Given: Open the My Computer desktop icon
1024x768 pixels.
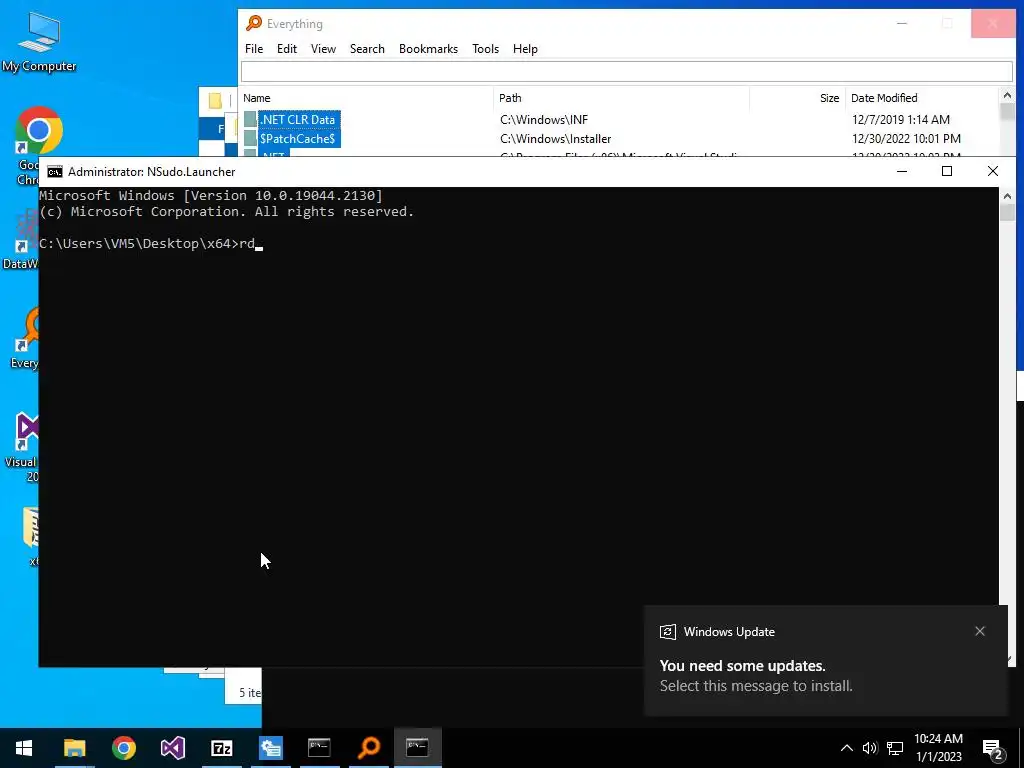Looking at the screenshot, I should pos(39,40).
